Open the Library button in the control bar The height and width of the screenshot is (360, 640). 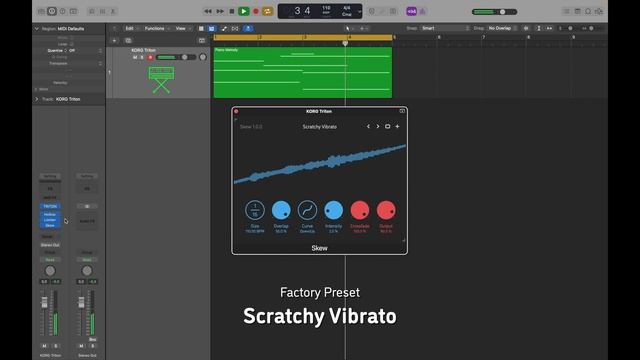tap(41, 11)
